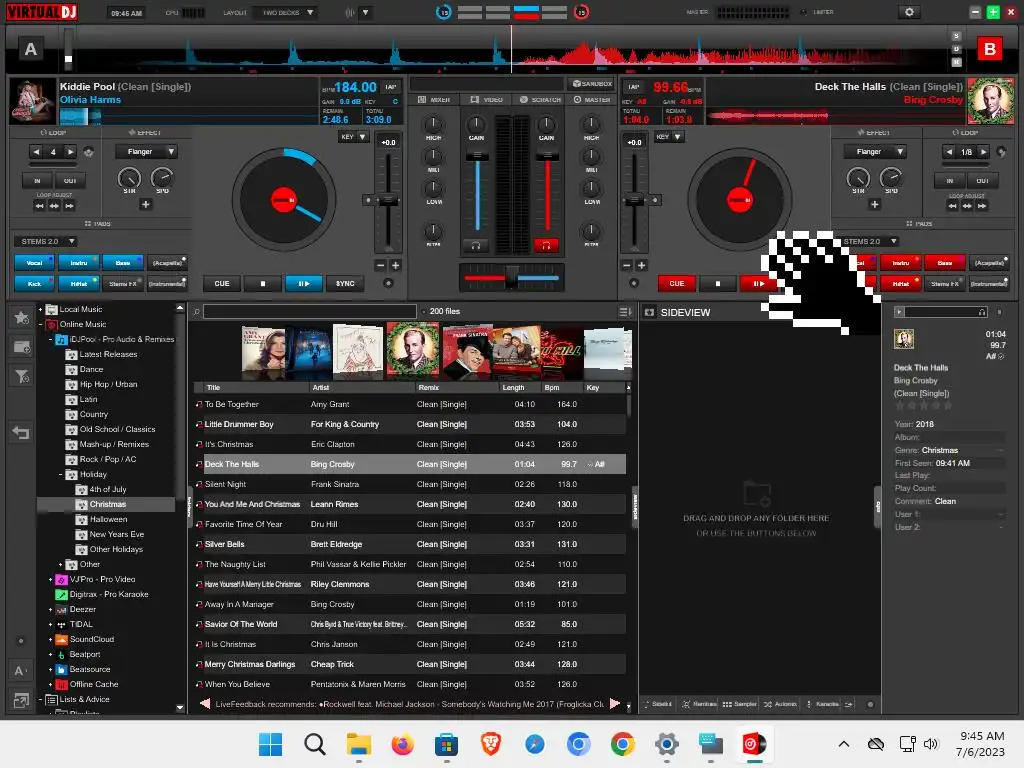Click deck B CUE button

[x=677, y=283]
